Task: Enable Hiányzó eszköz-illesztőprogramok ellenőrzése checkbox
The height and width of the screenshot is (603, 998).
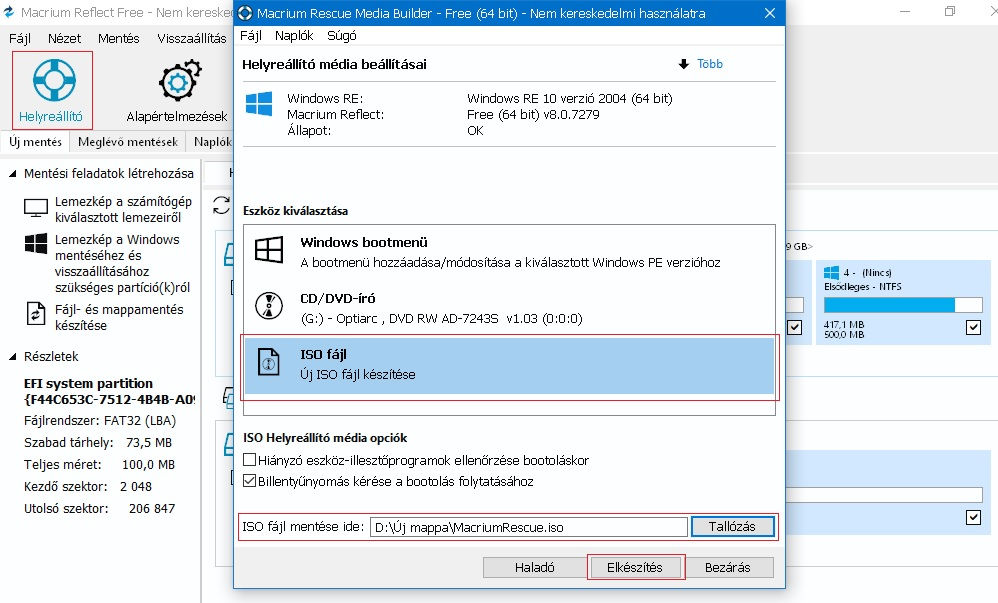Action: [x=250, y=460]
